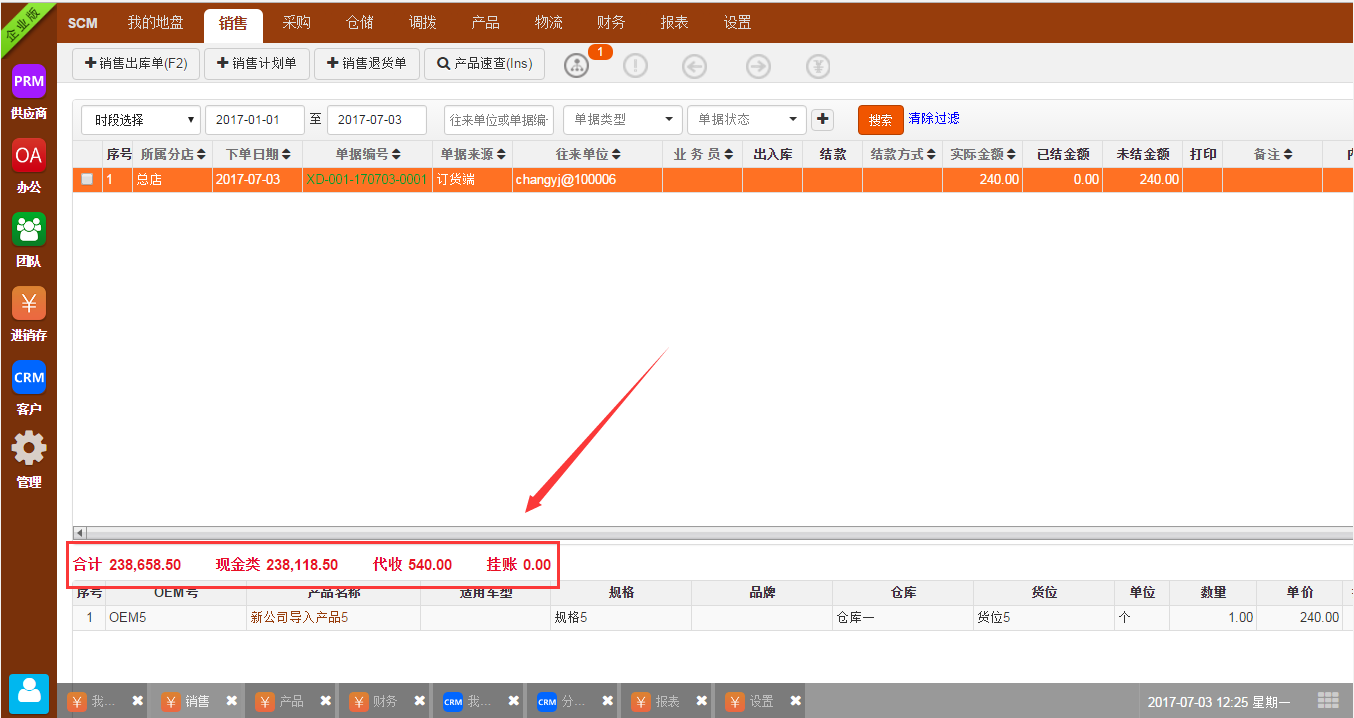The image size is (1354, 718).
Task: Open the grid view icon in bottom bar
Action: pos(1328,700)
